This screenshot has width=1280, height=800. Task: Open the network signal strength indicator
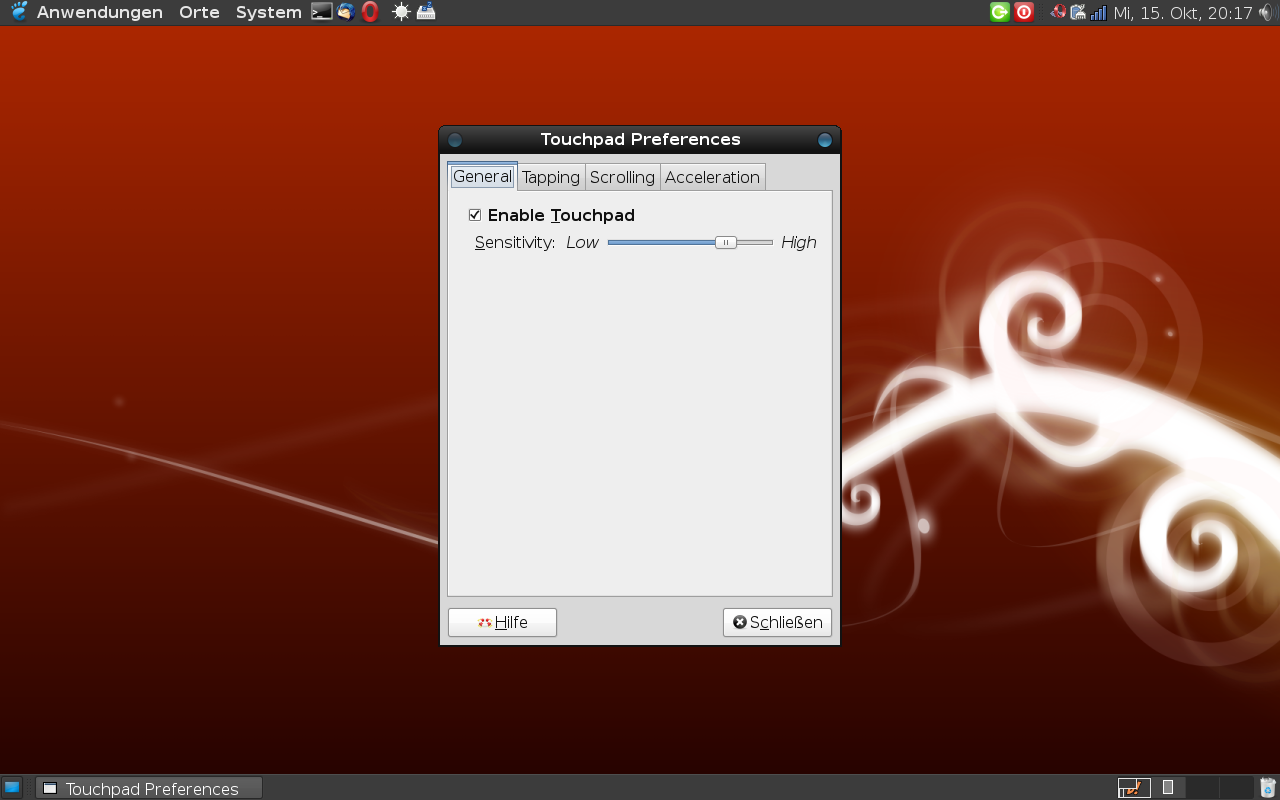[1099, 12]
